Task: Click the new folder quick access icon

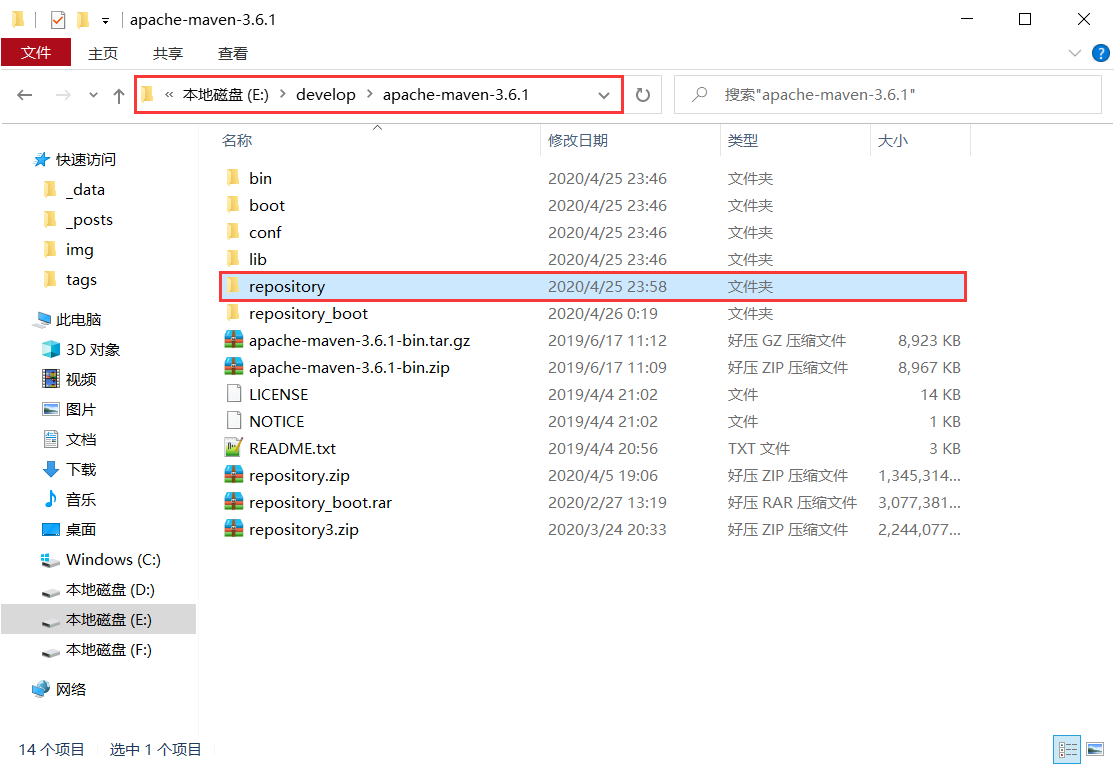Action: 83,20
